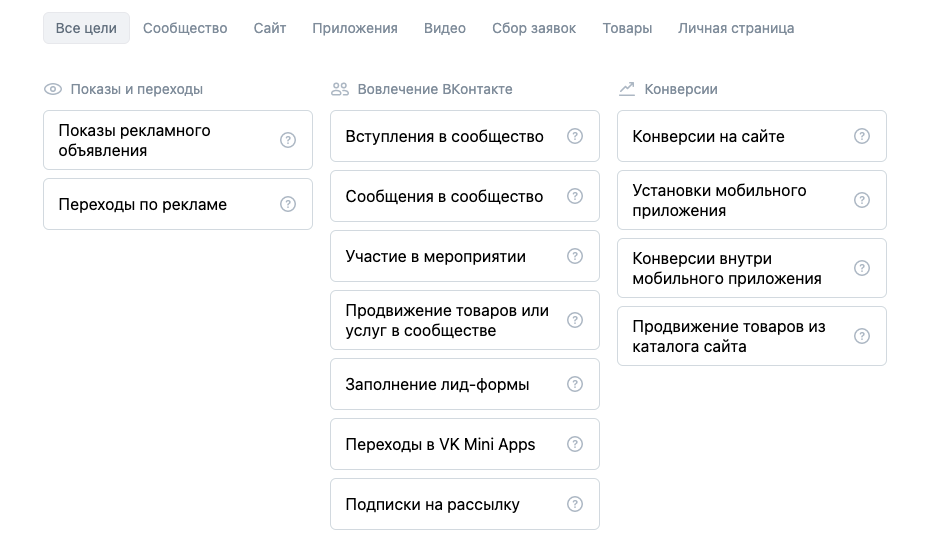
Task: Click question mark next to Конверсии на сайте
Action: [x=862, y=136]
